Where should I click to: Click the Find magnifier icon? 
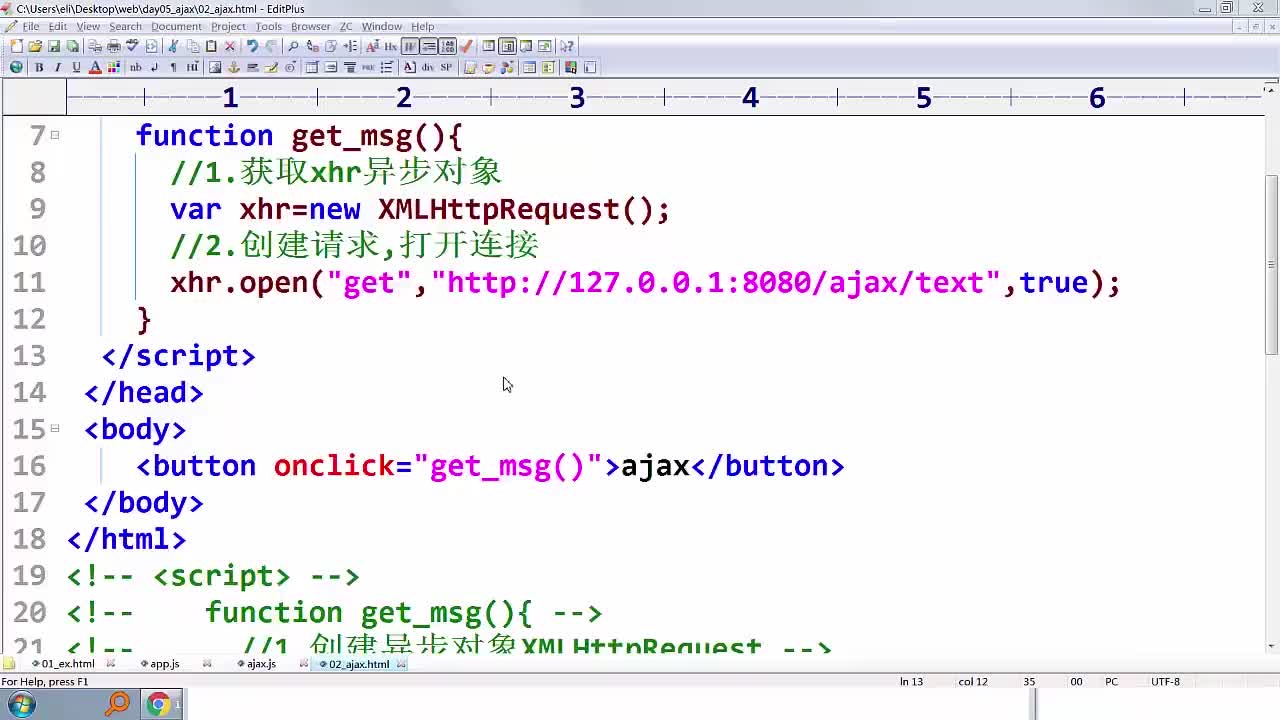pos(293,46)
